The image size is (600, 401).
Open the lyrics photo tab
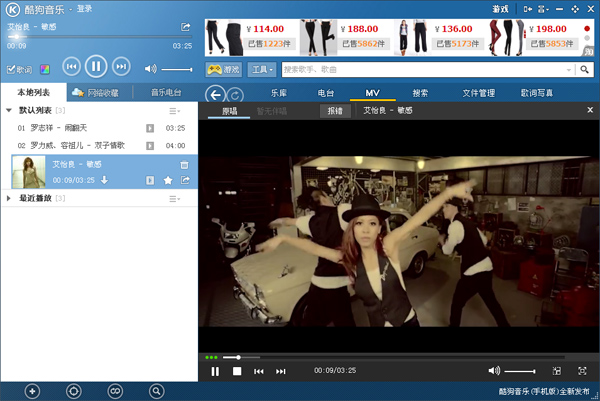(537, 93)
